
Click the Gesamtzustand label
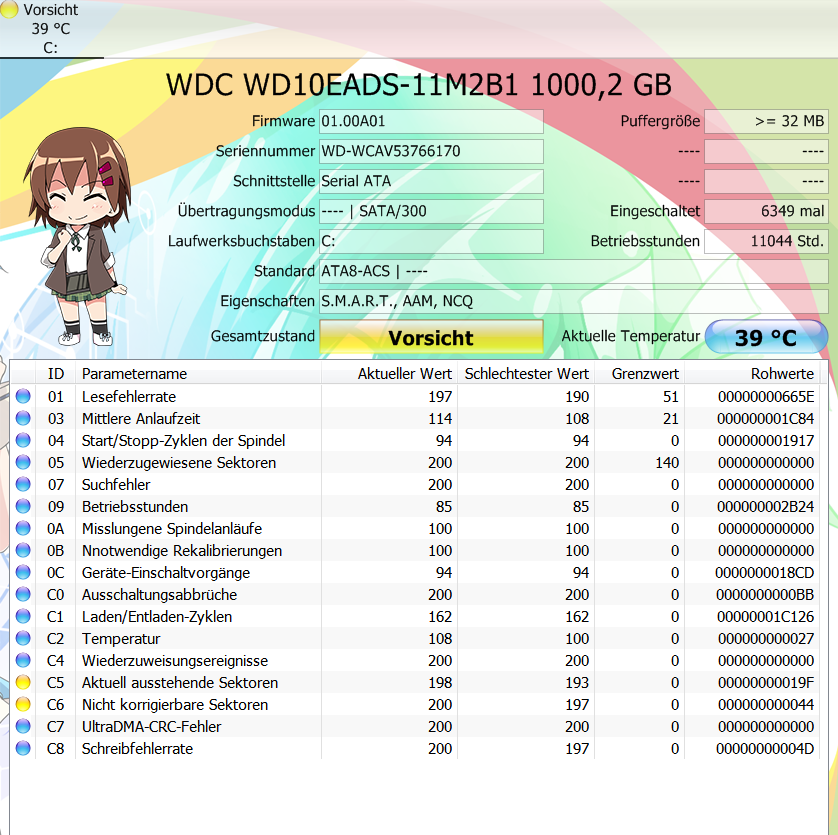click(x=262, y=336)
